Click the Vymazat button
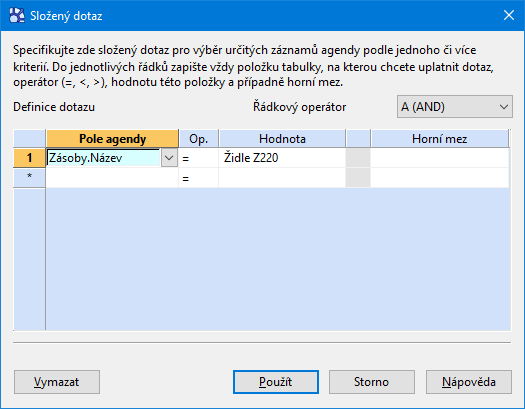Image resolution: width=525 pixels, height=409 pixels. tap(57, 382)
